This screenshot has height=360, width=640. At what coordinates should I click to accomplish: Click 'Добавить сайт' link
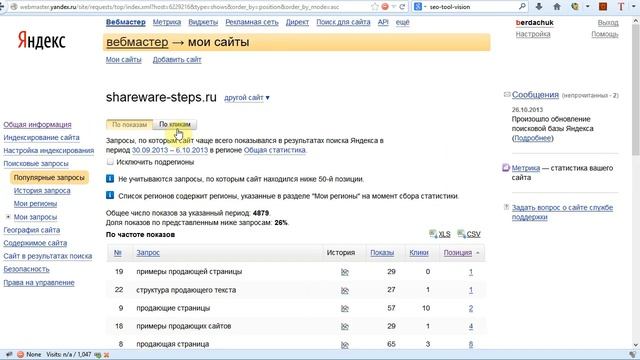pos(177,60)
